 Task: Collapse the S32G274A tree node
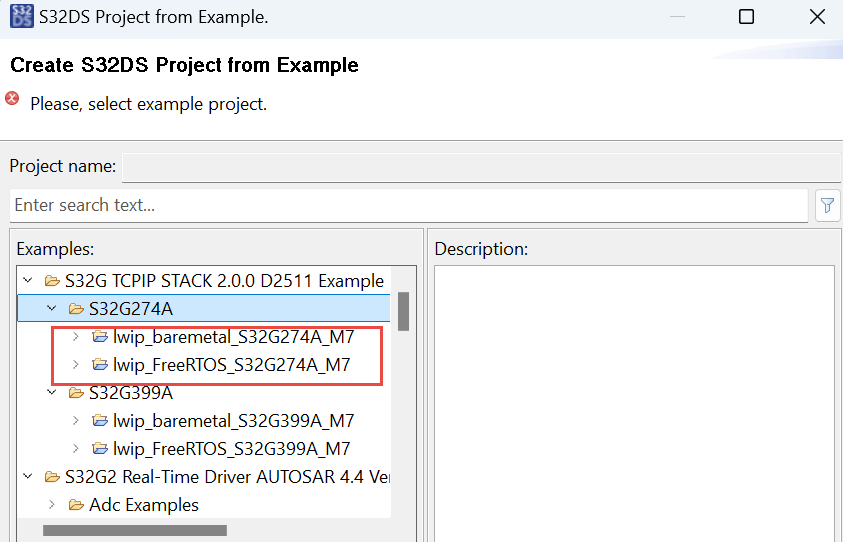pos(52,309)
